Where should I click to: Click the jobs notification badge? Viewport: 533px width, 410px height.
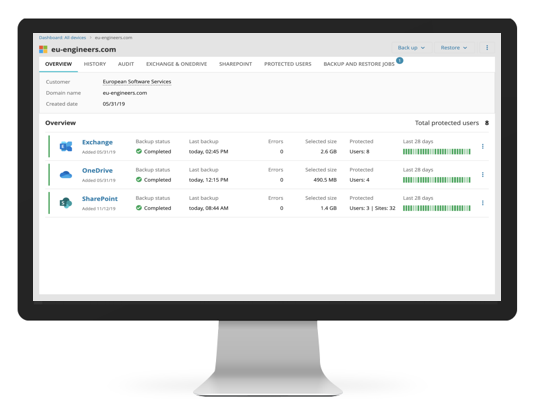[400, 61]
